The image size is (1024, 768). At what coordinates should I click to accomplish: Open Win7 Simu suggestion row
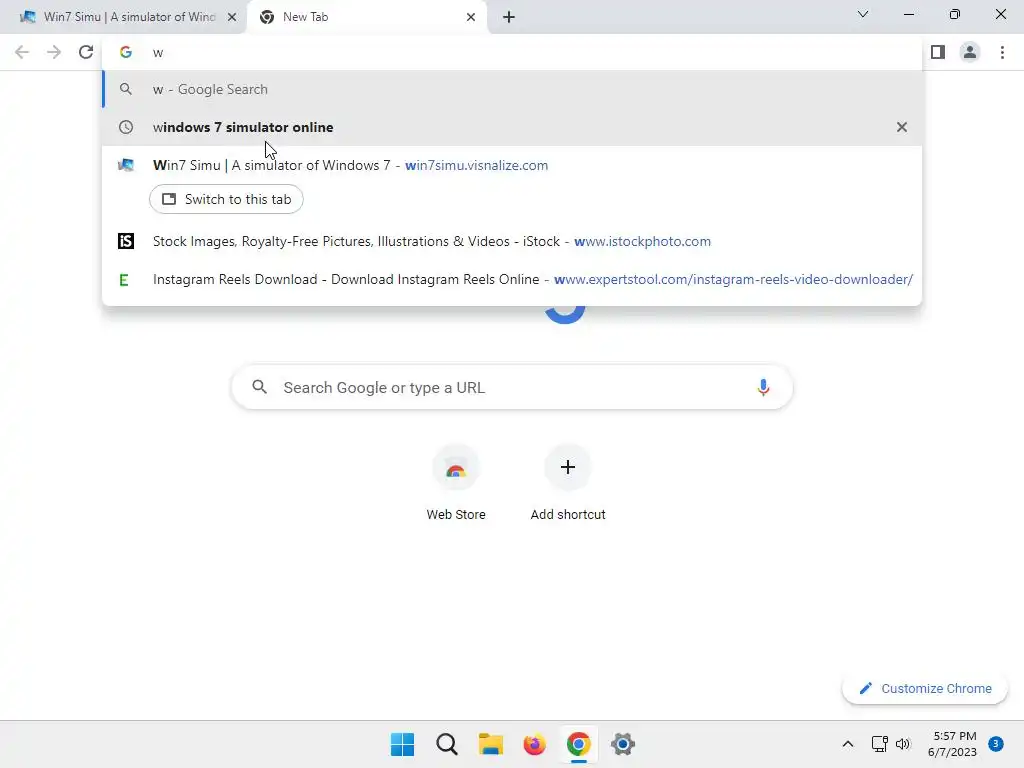(x=512, y=165)
